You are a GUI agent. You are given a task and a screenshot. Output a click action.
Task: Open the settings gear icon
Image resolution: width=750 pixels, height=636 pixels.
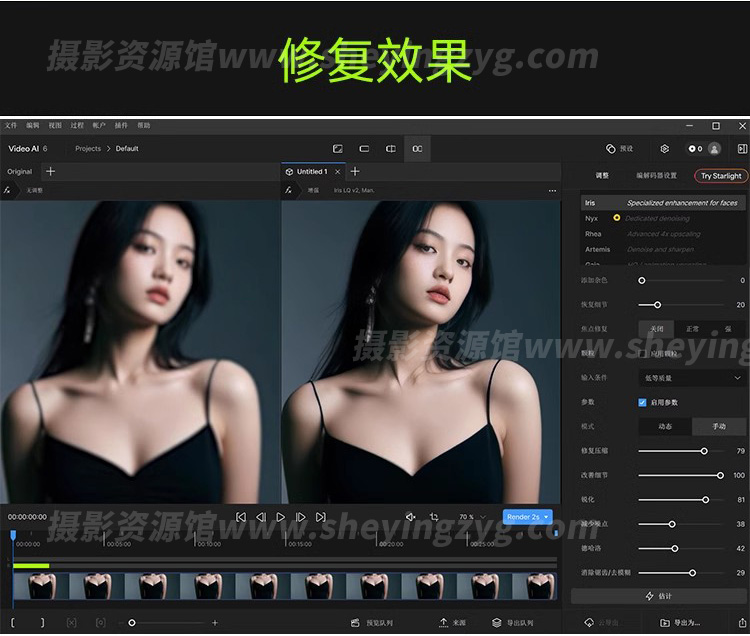coord(664,149)
